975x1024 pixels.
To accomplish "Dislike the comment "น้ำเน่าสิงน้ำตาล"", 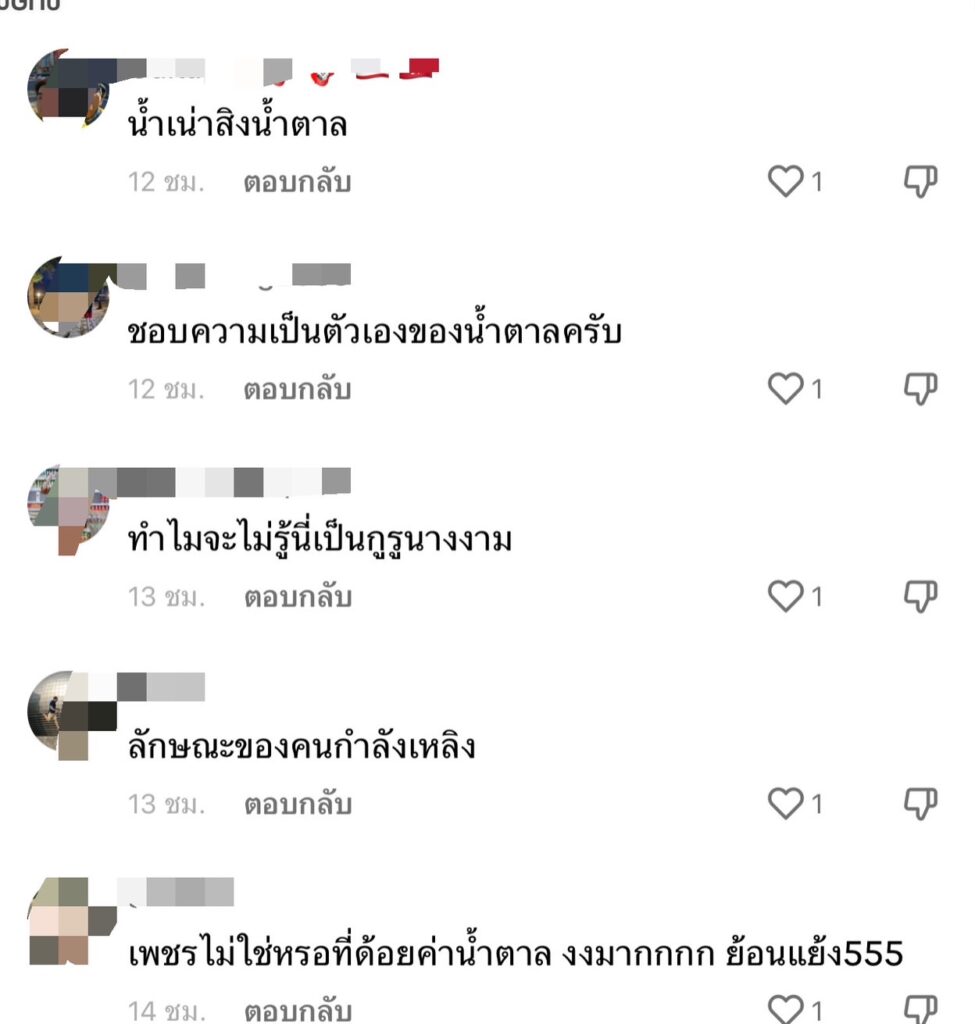I will [920, 182].
